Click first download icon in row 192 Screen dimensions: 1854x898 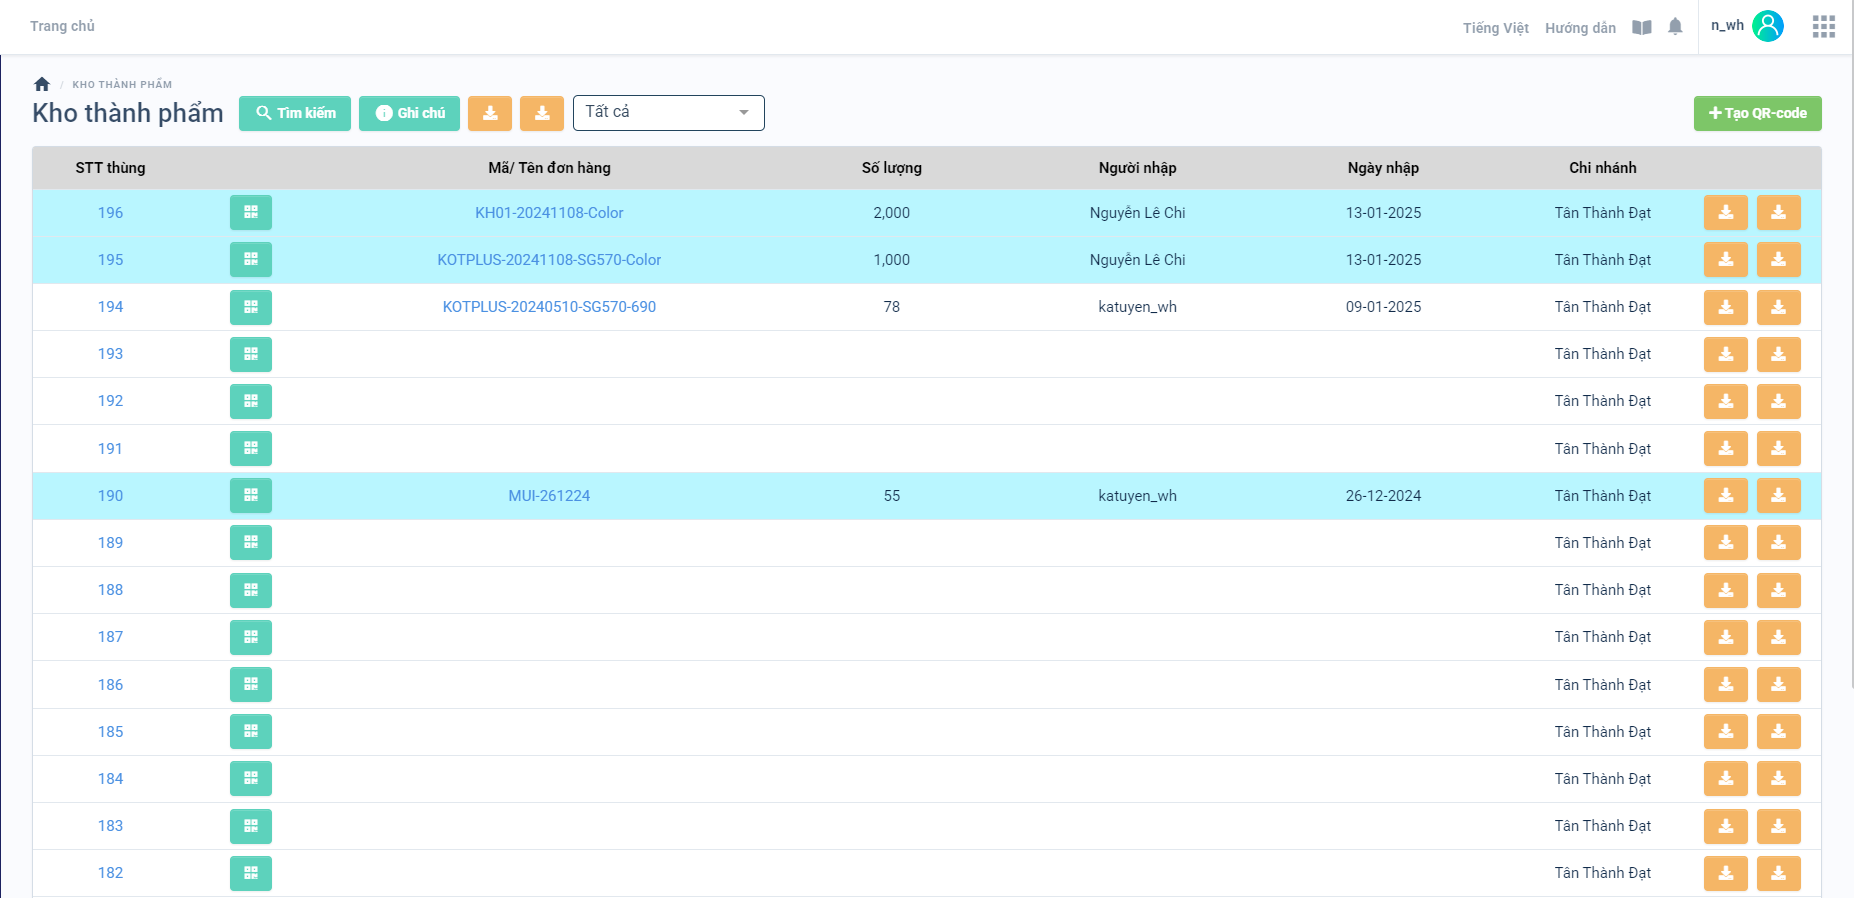click(x=1726, y=401)
